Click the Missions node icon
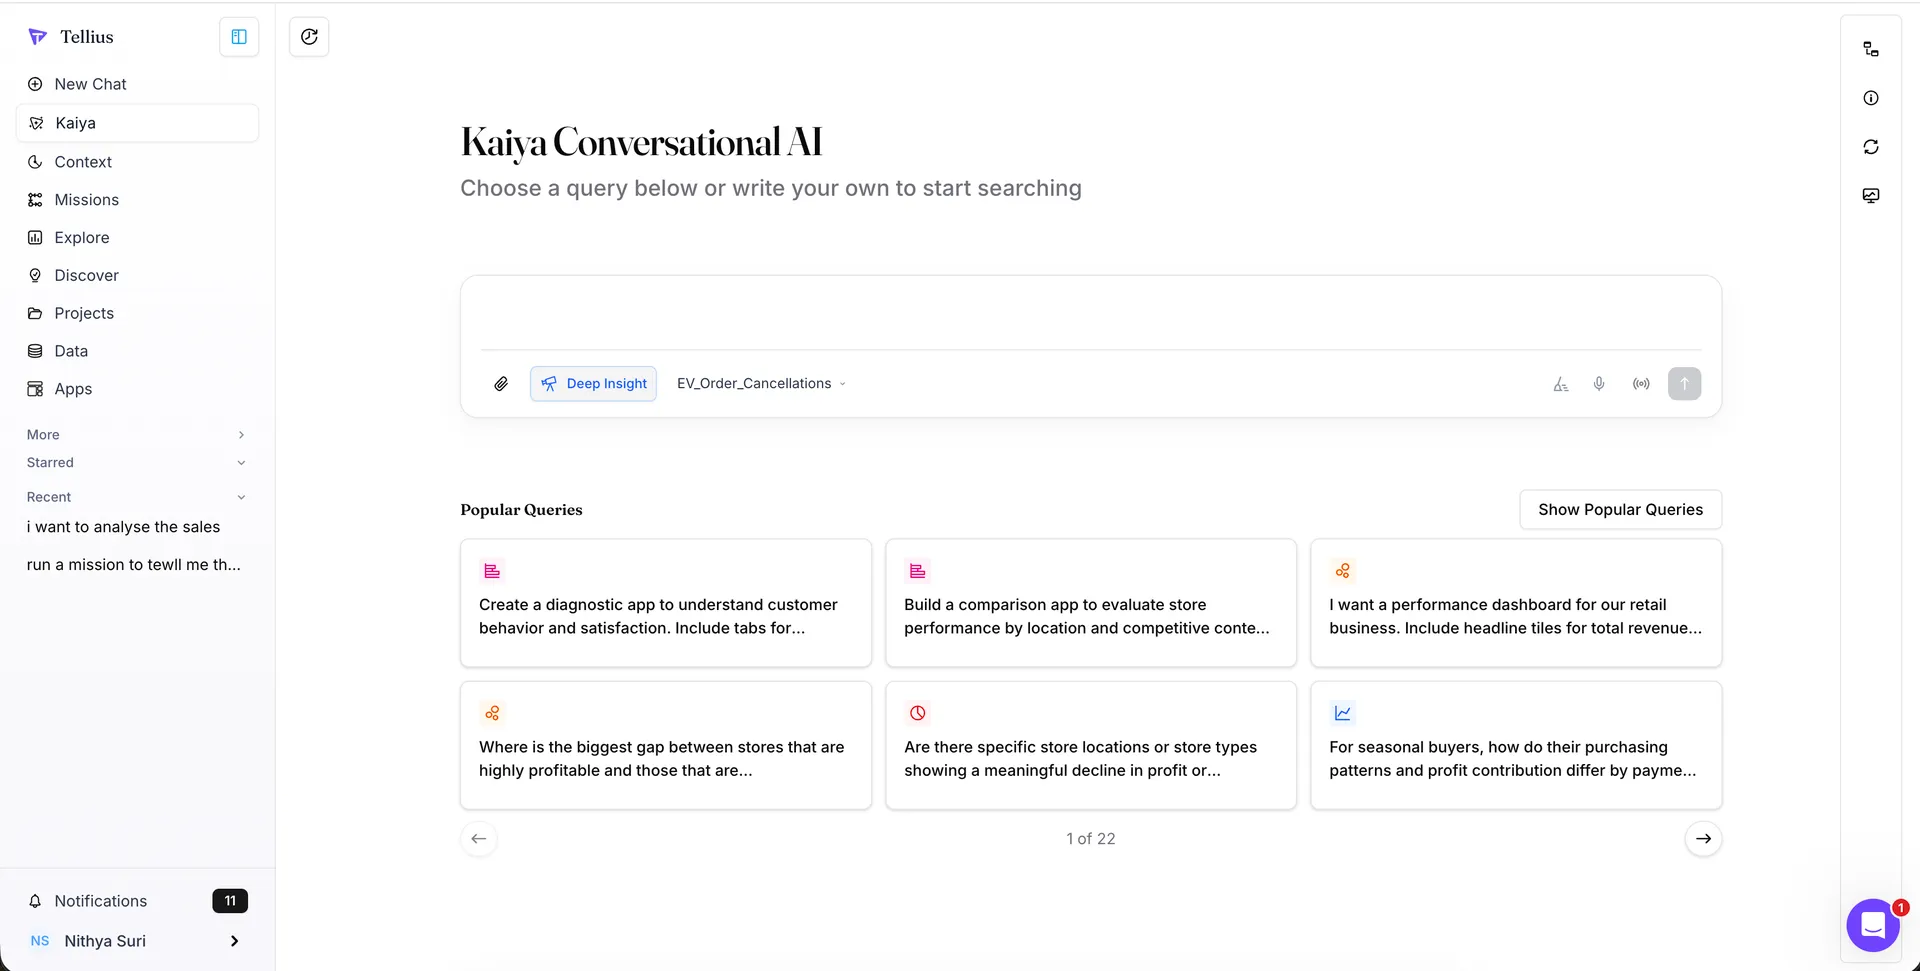Screen dimensions: 1920x971 (x=35, y=200)
